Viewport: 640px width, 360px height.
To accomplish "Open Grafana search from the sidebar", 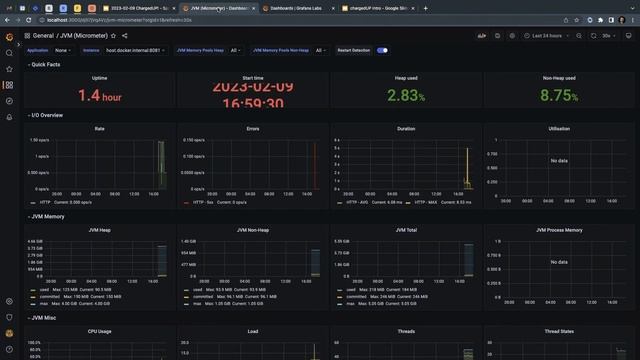I will point(9,53).
